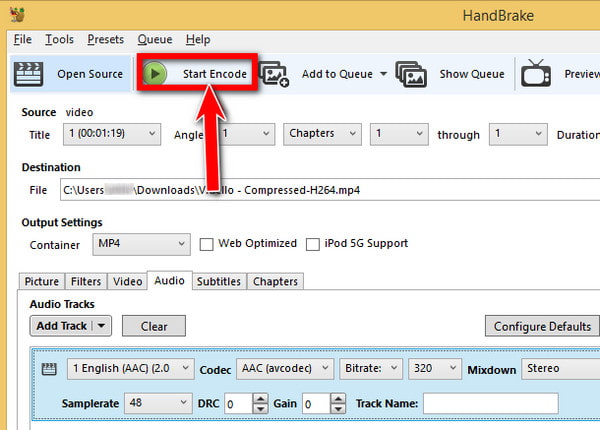Click the 'Audio Tracks' heading

pos(62,304)
